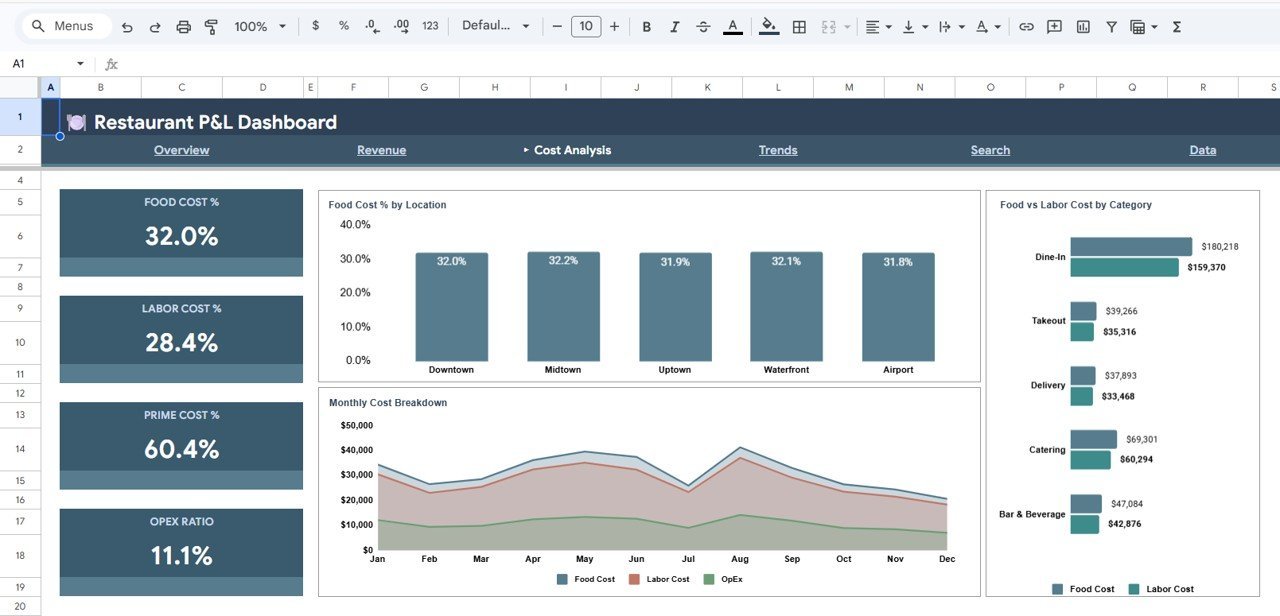Create a filter using the funnel icon
1280x616 pixels.
pos(1111,27)
